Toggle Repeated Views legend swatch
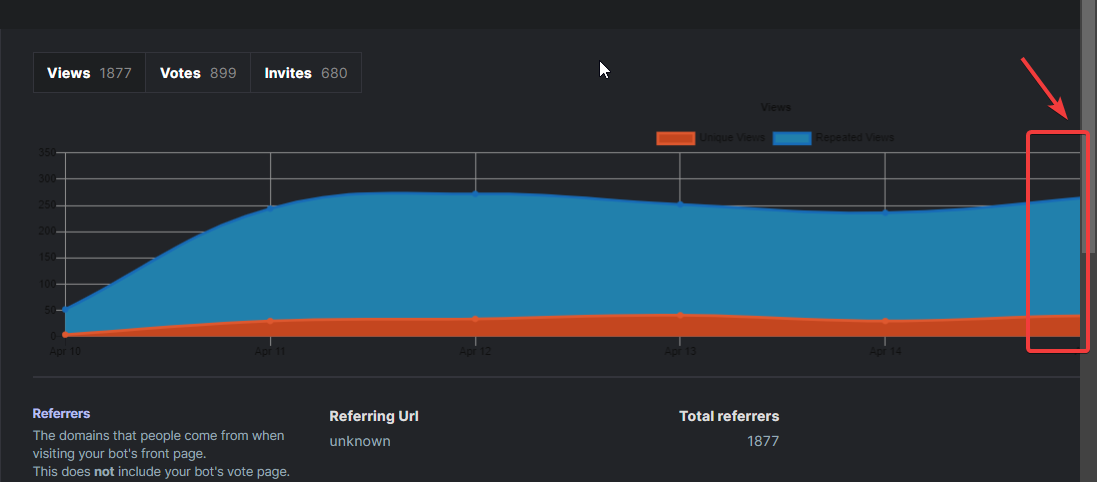1097x482 pixels. [792, 138]
